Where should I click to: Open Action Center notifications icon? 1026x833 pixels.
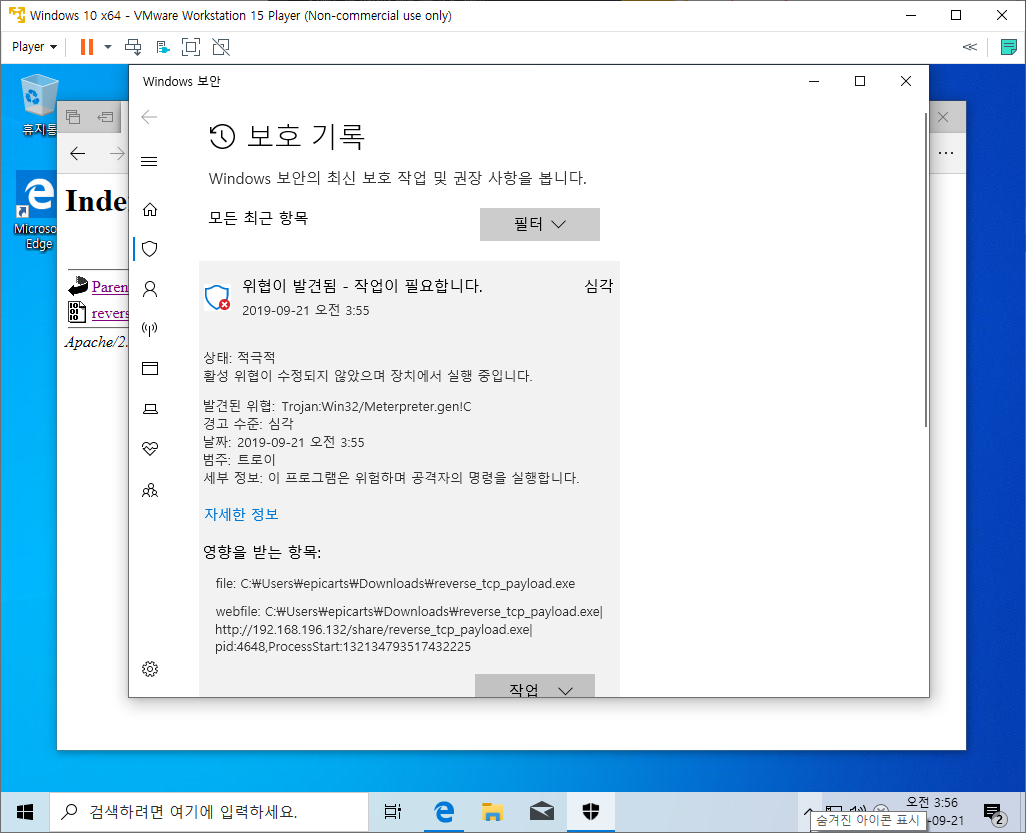(994, 813)
